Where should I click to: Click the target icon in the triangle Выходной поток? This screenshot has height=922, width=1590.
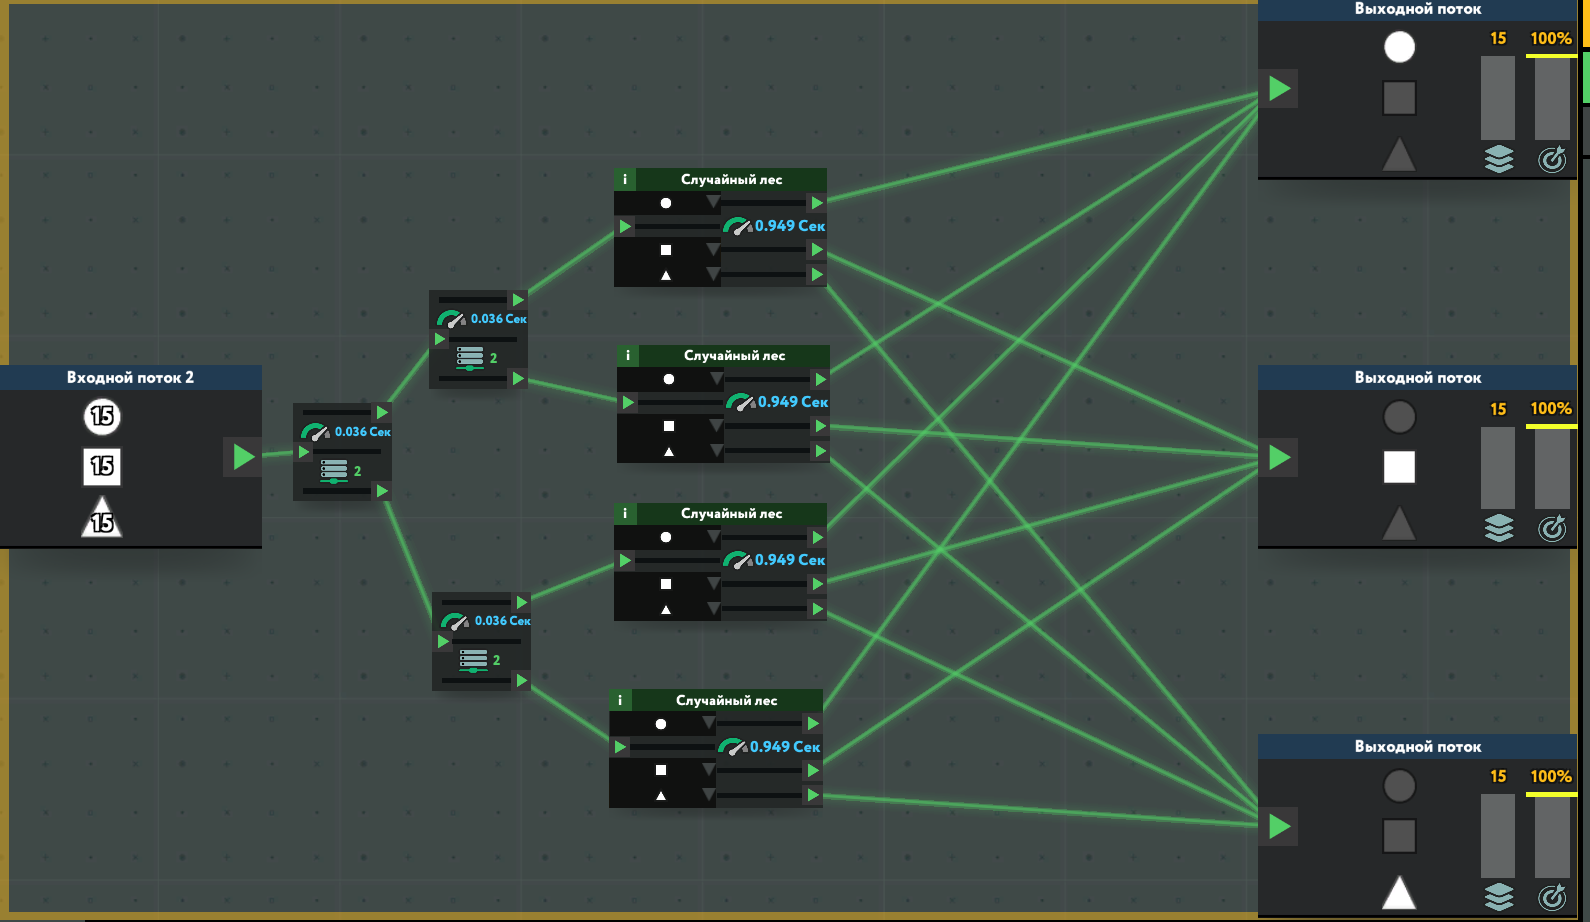click(1552, 897)
